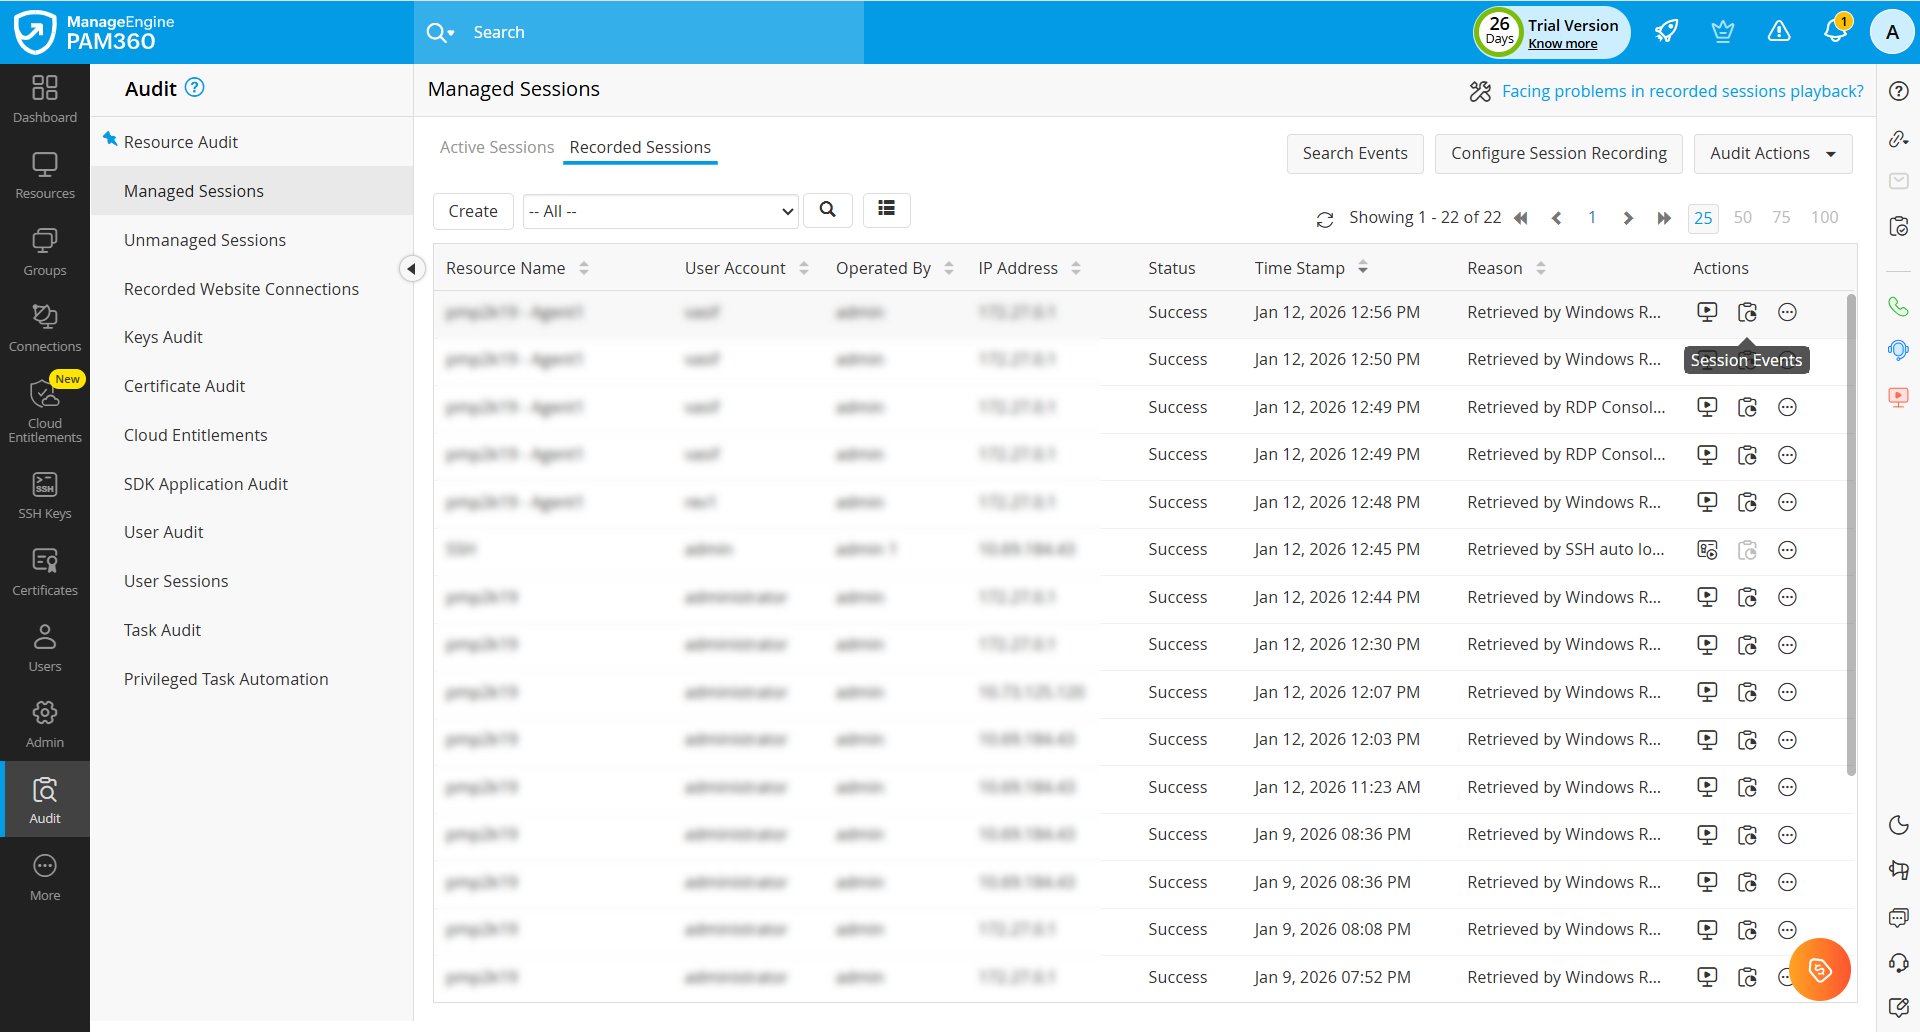Switch to Active Sessions tab

pos(496,147)
